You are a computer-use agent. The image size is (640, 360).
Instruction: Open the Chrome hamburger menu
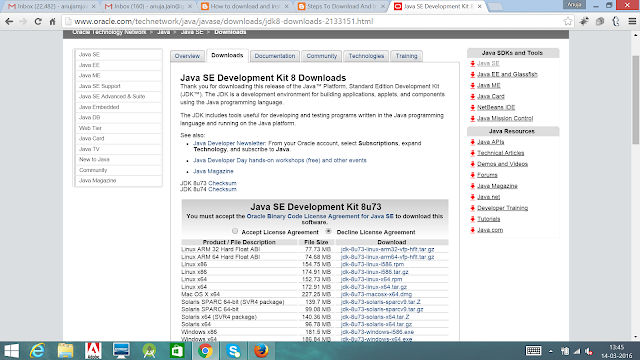tap(632, 22)
